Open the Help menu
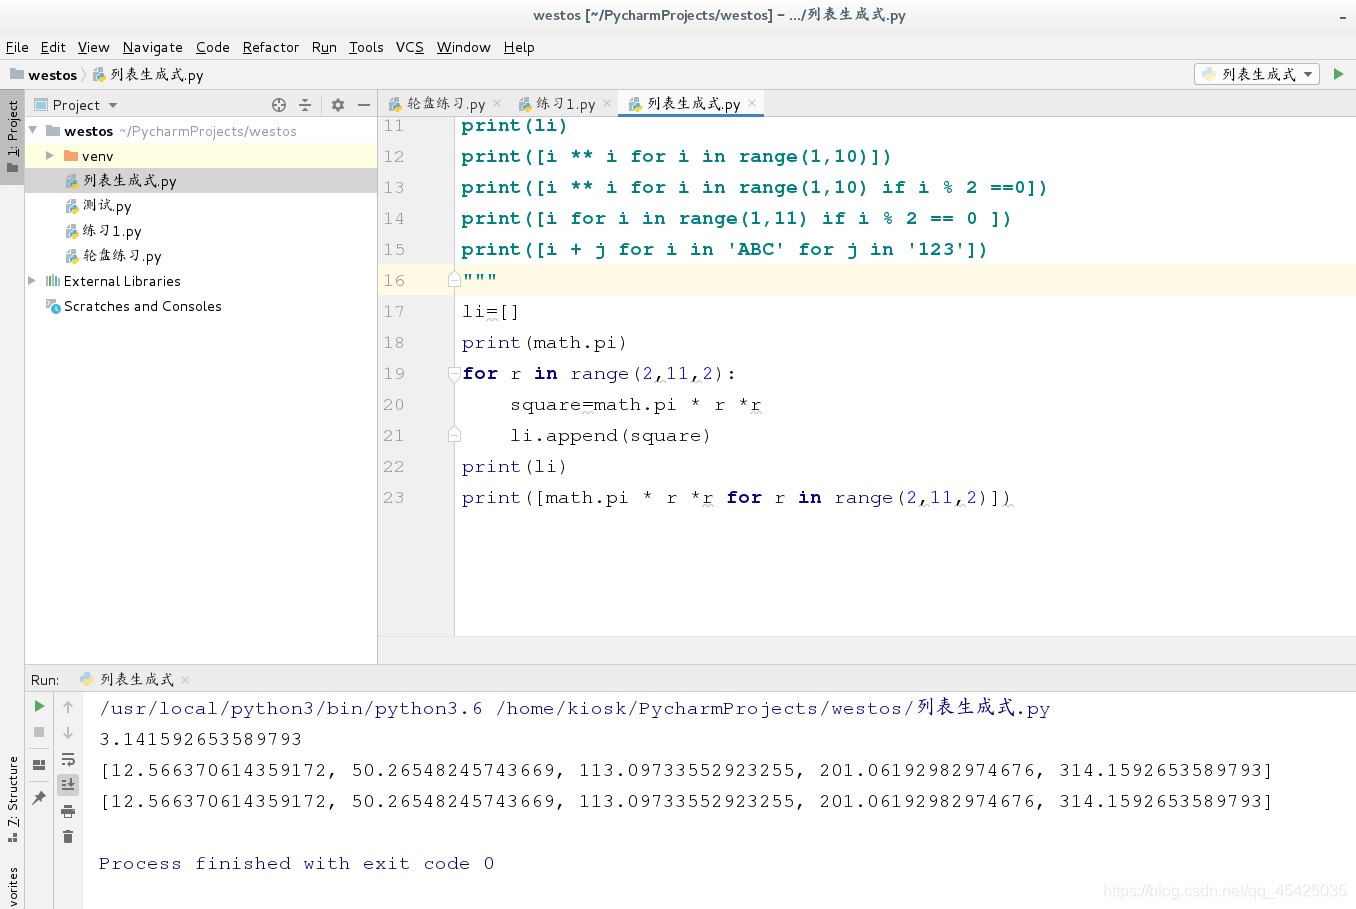Viewport: 1356px width, 909px height. point(519,47)
